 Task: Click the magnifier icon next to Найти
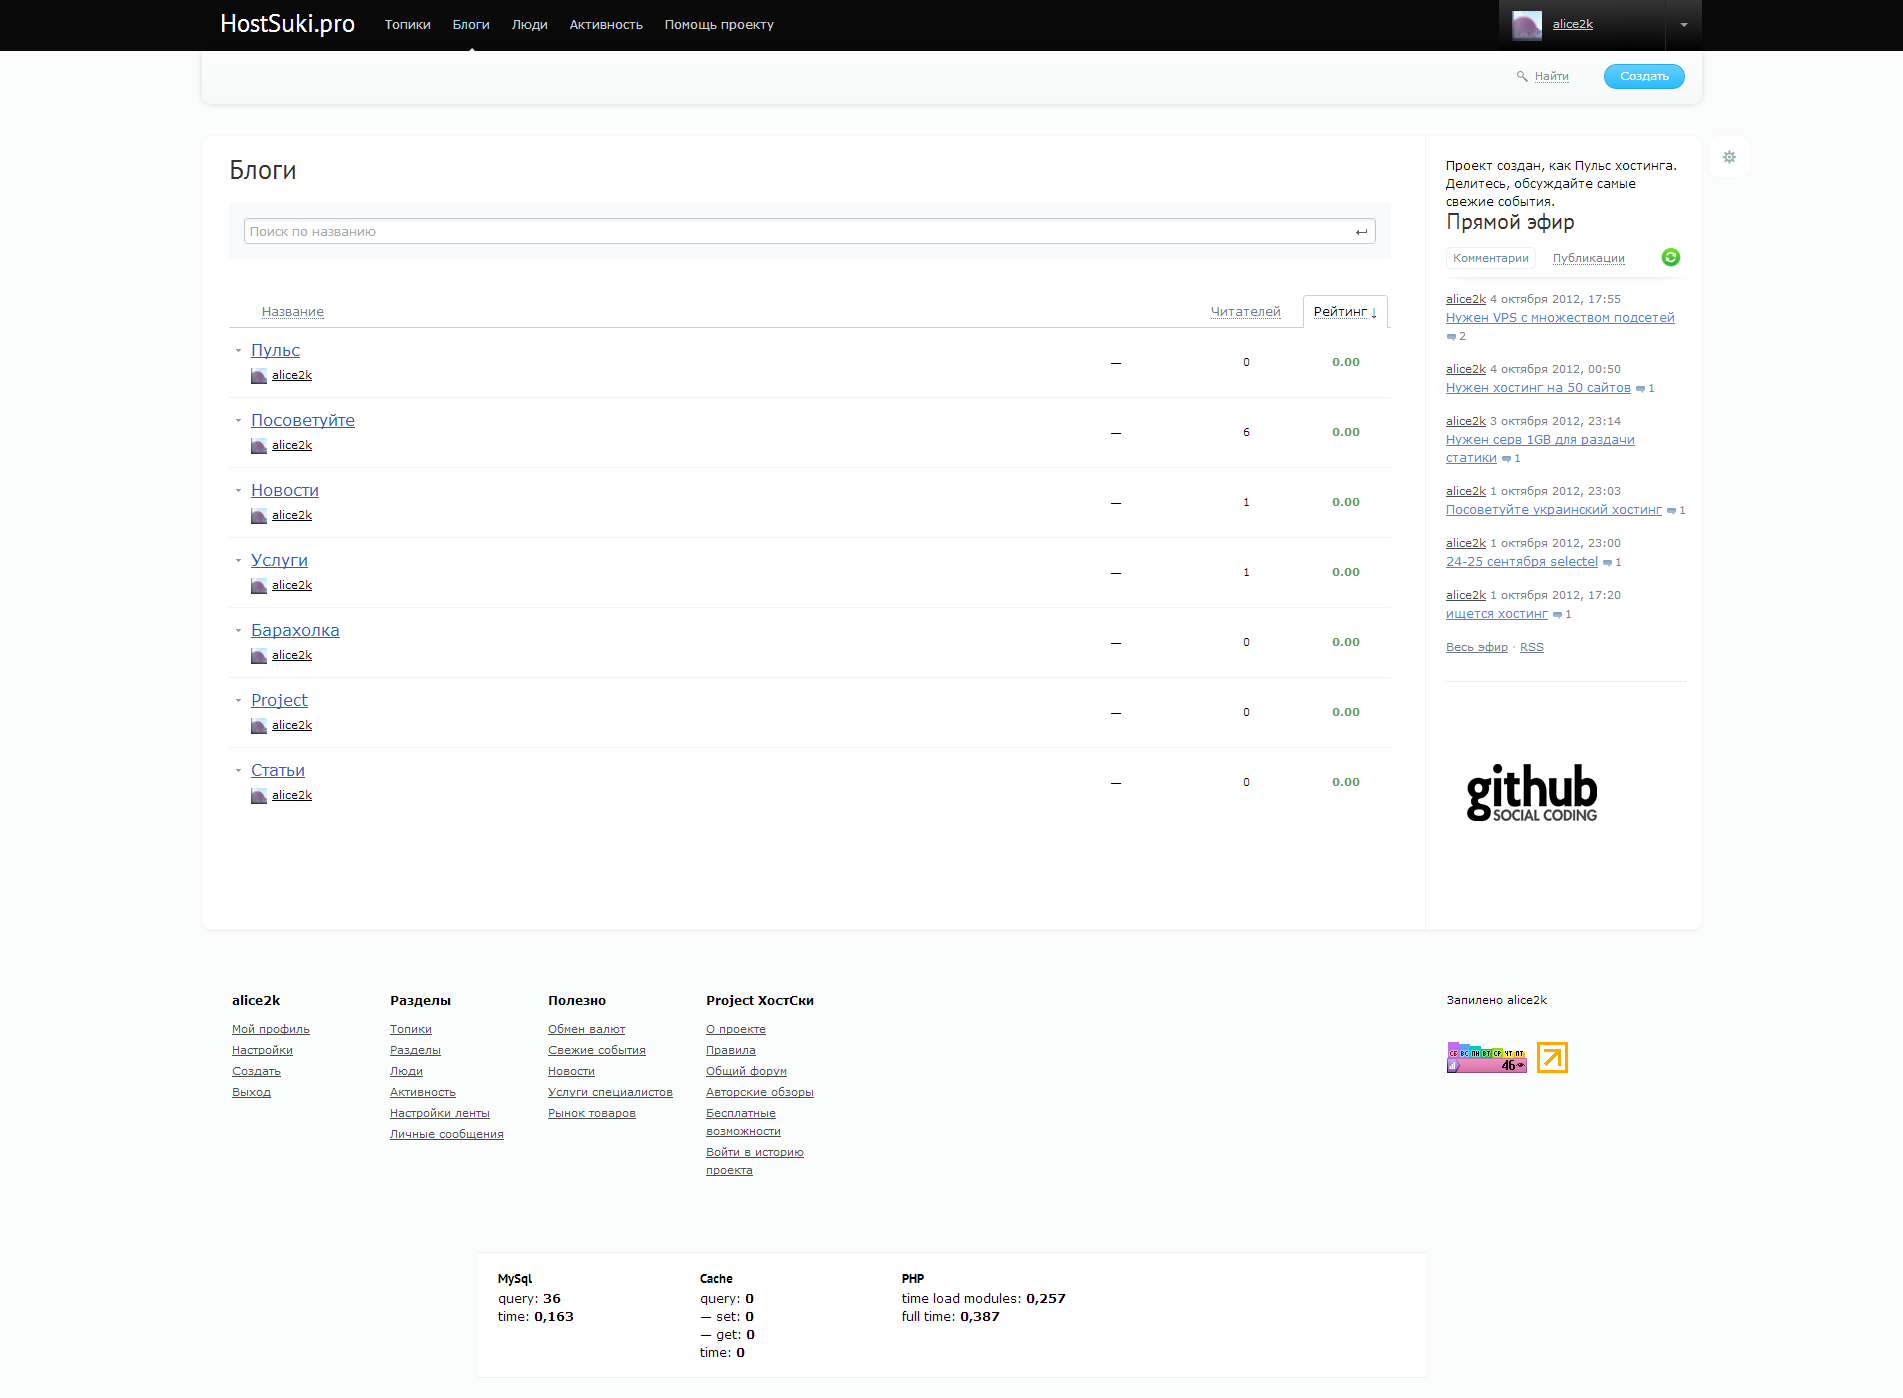pyautogui.click(x=1522, y=76)
